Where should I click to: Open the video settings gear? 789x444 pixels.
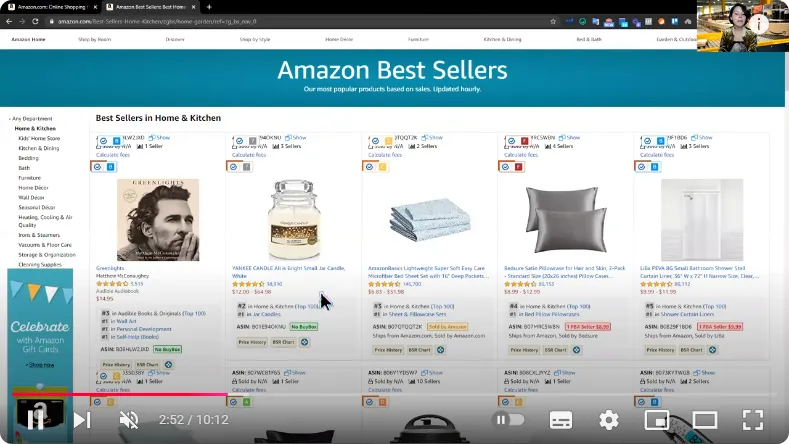coord(608,420)
